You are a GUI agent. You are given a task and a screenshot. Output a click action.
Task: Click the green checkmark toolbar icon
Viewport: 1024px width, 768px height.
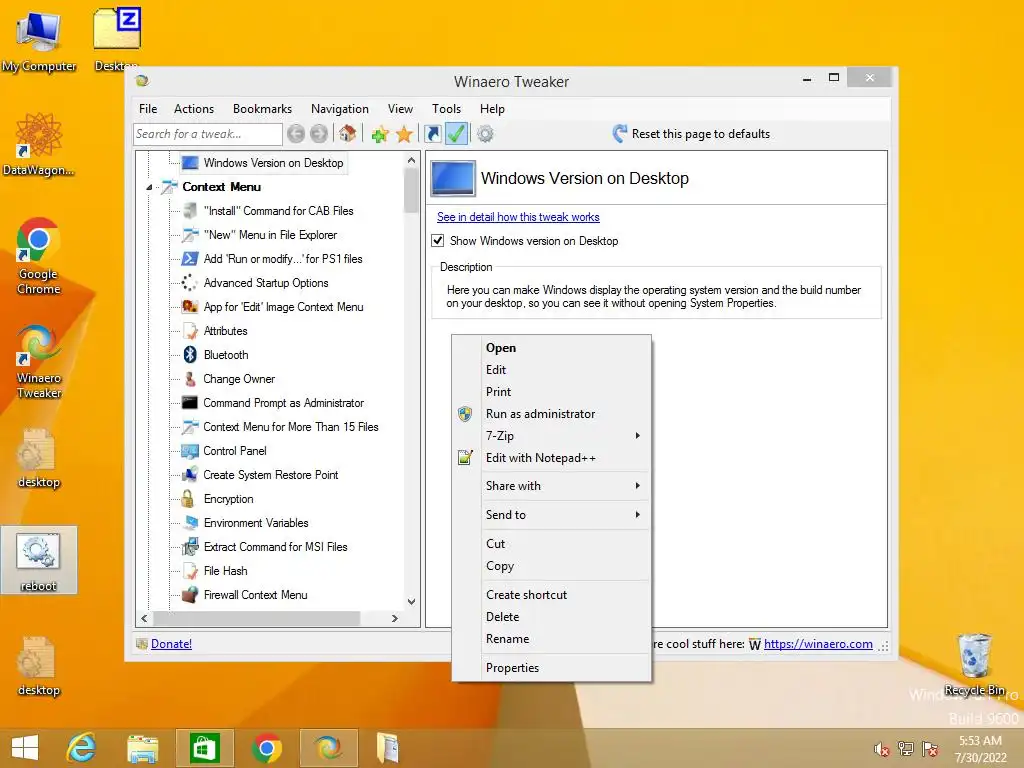pos(456,134)
